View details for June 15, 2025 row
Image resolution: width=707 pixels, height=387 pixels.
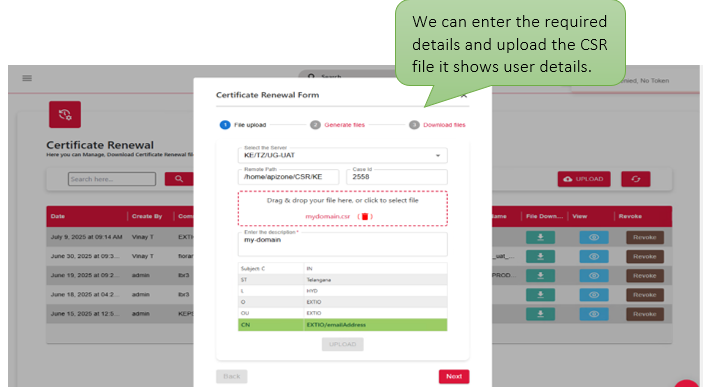tap(594, 314)
